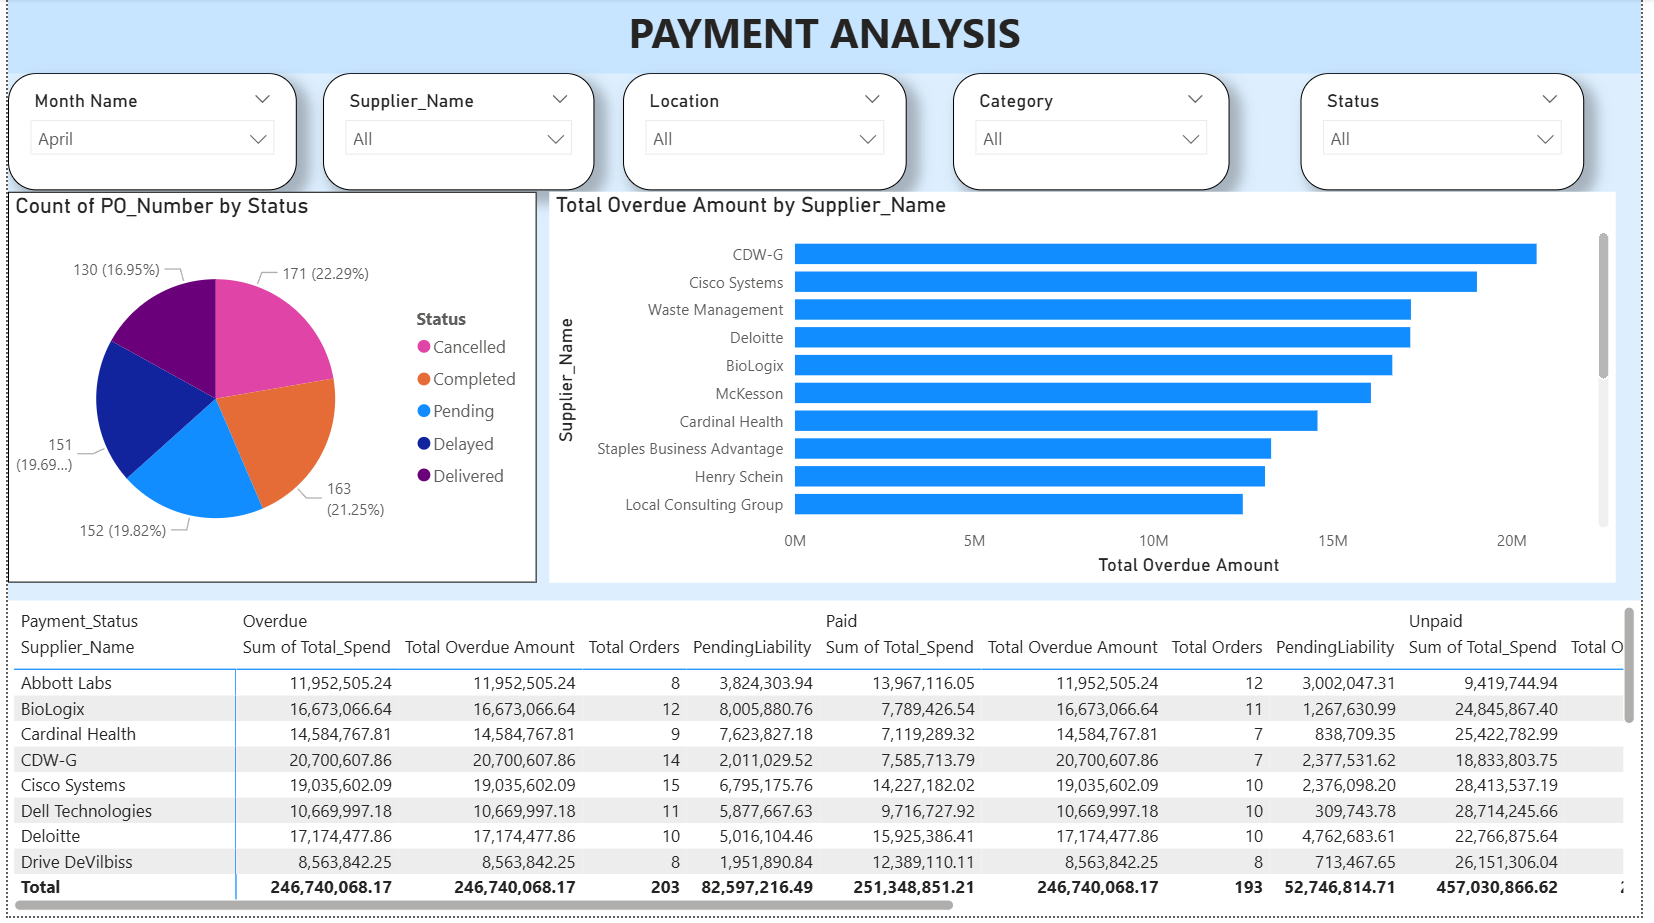Collapse the Supplier_Name slicer header chevron
1654x923 pixels.
[x=560, y=99]
